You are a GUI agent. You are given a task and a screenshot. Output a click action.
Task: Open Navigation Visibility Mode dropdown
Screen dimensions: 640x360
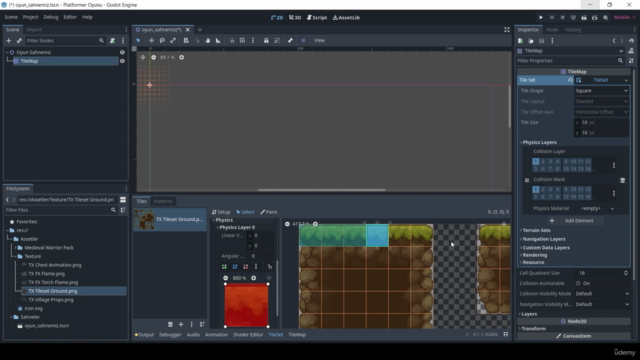(x=602, y=304)
